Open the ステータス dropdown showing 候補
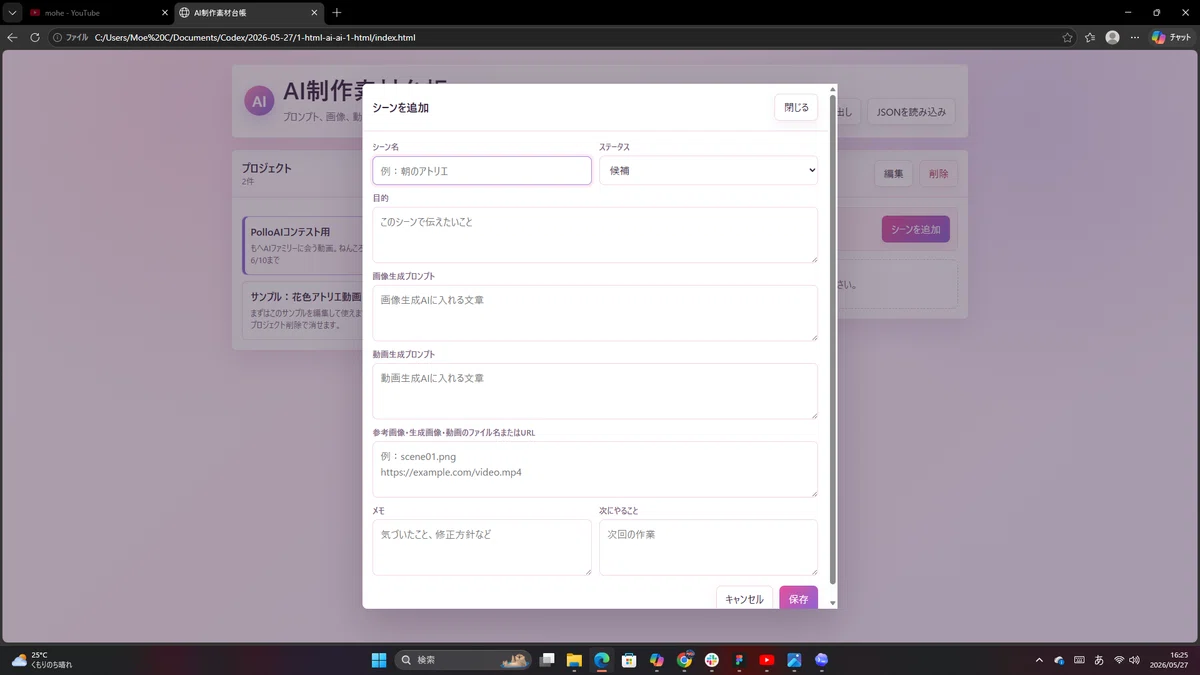Image resolution: width=1200 pixels, height=675 pixels. (x=708, y=171)
